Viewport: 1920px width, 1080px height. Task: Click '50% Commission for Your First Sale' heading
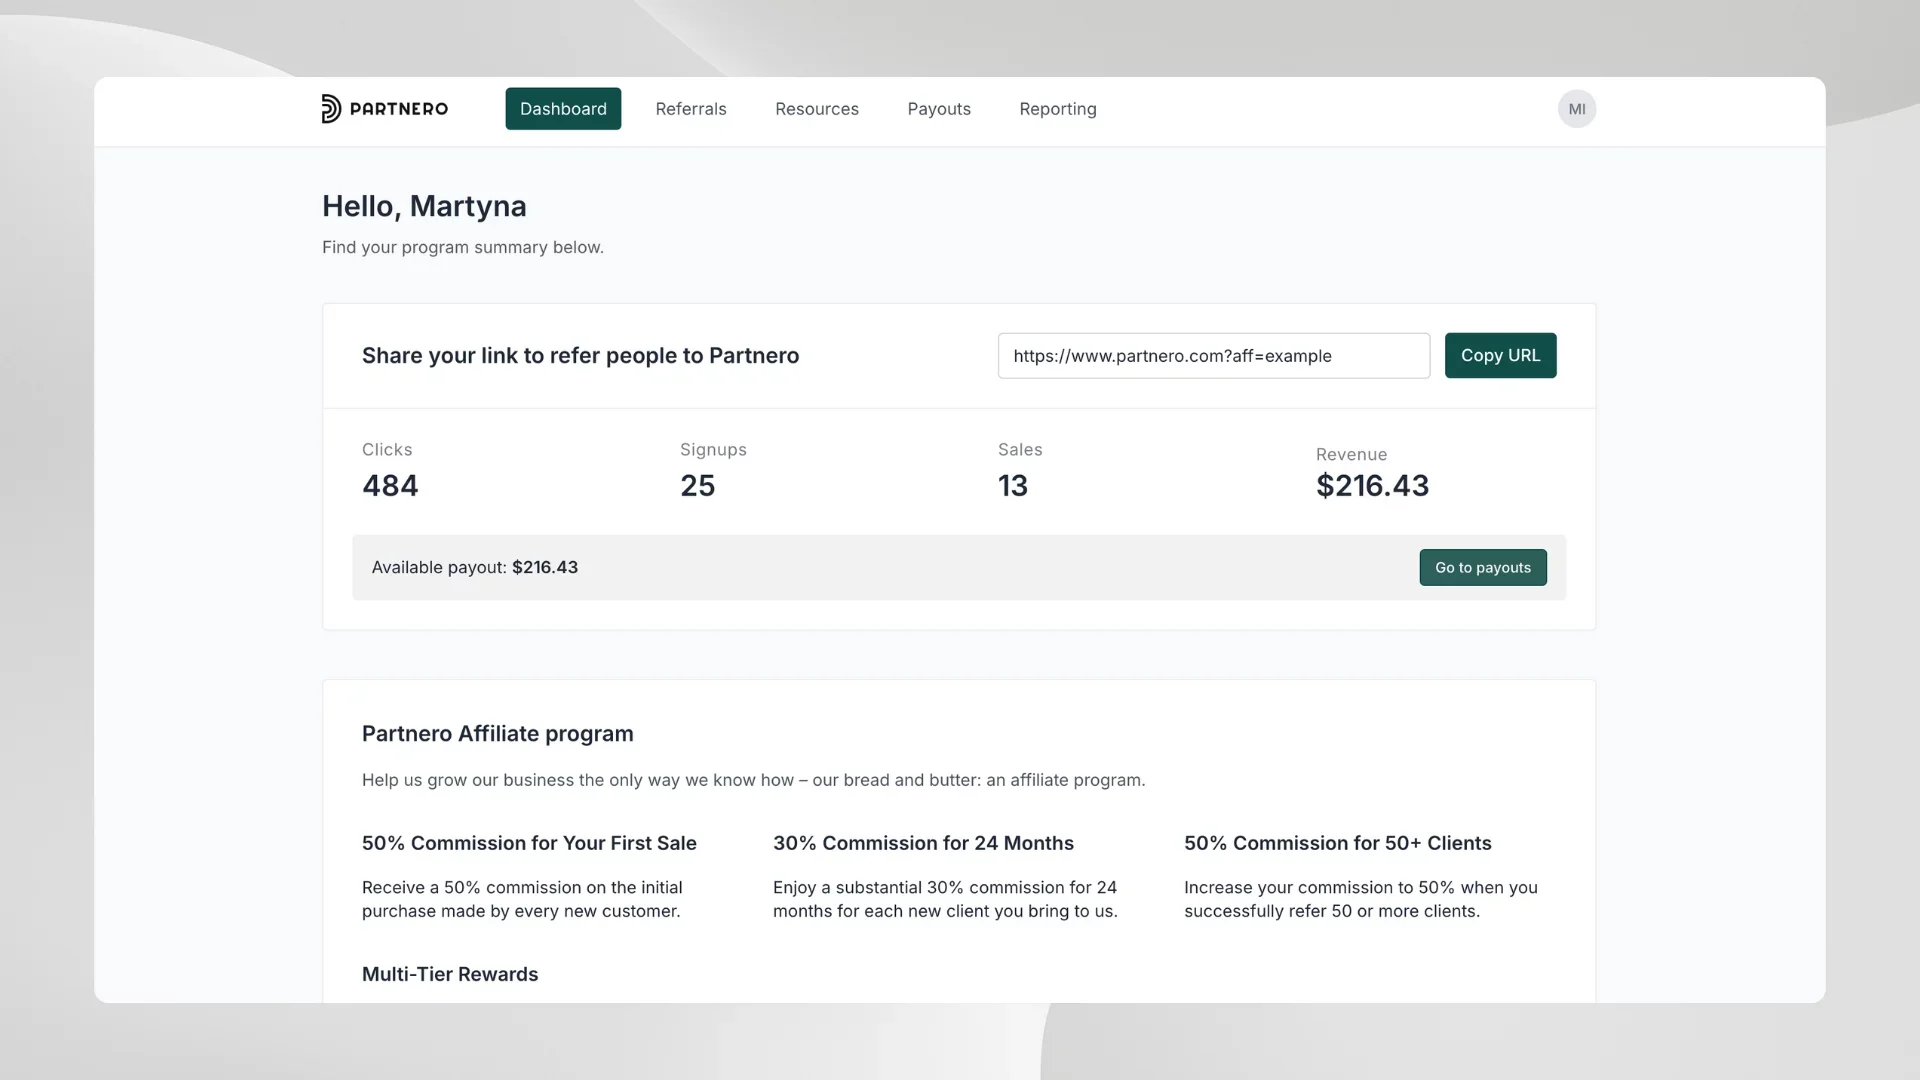tap(529, 843)
